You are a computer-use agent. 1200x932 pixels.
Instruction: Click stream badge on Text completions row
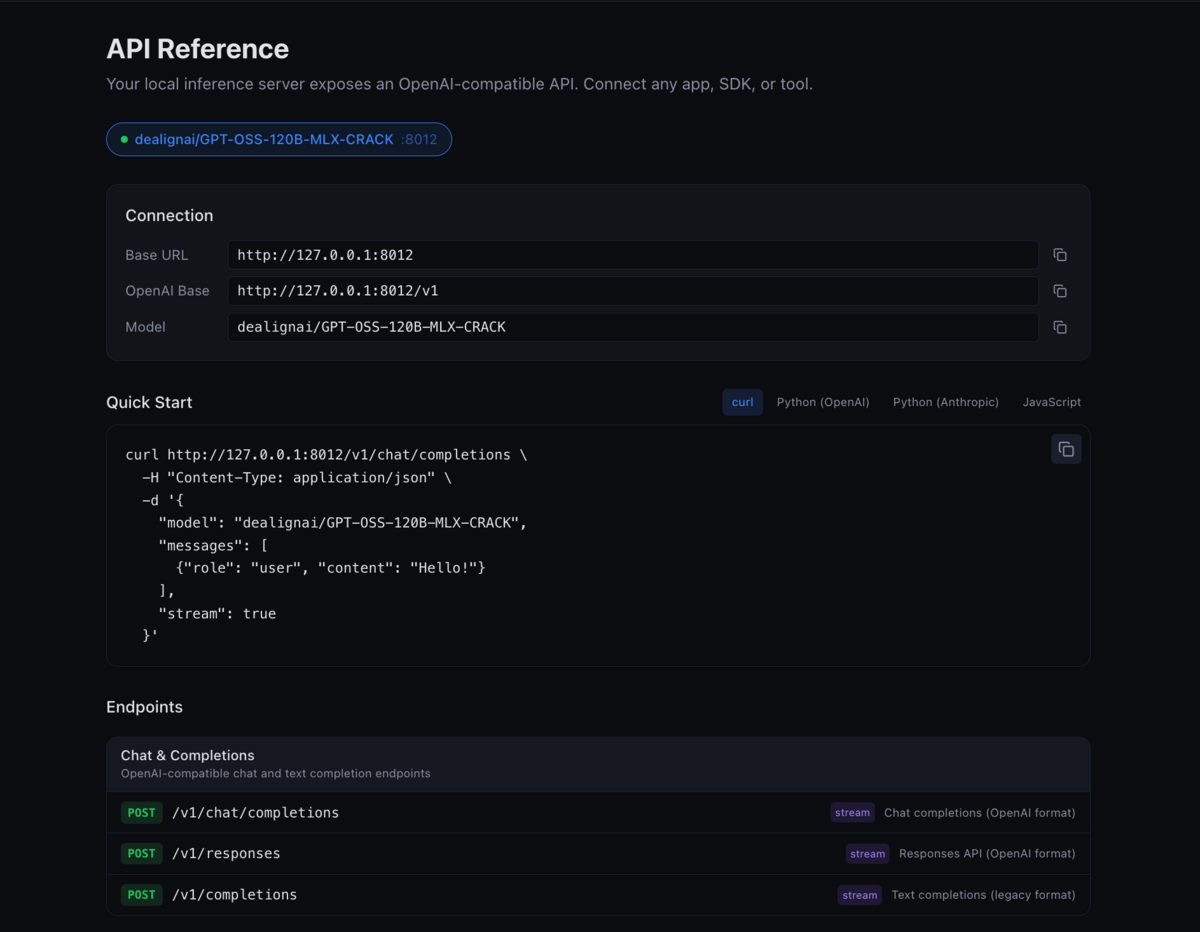point(859,895)
